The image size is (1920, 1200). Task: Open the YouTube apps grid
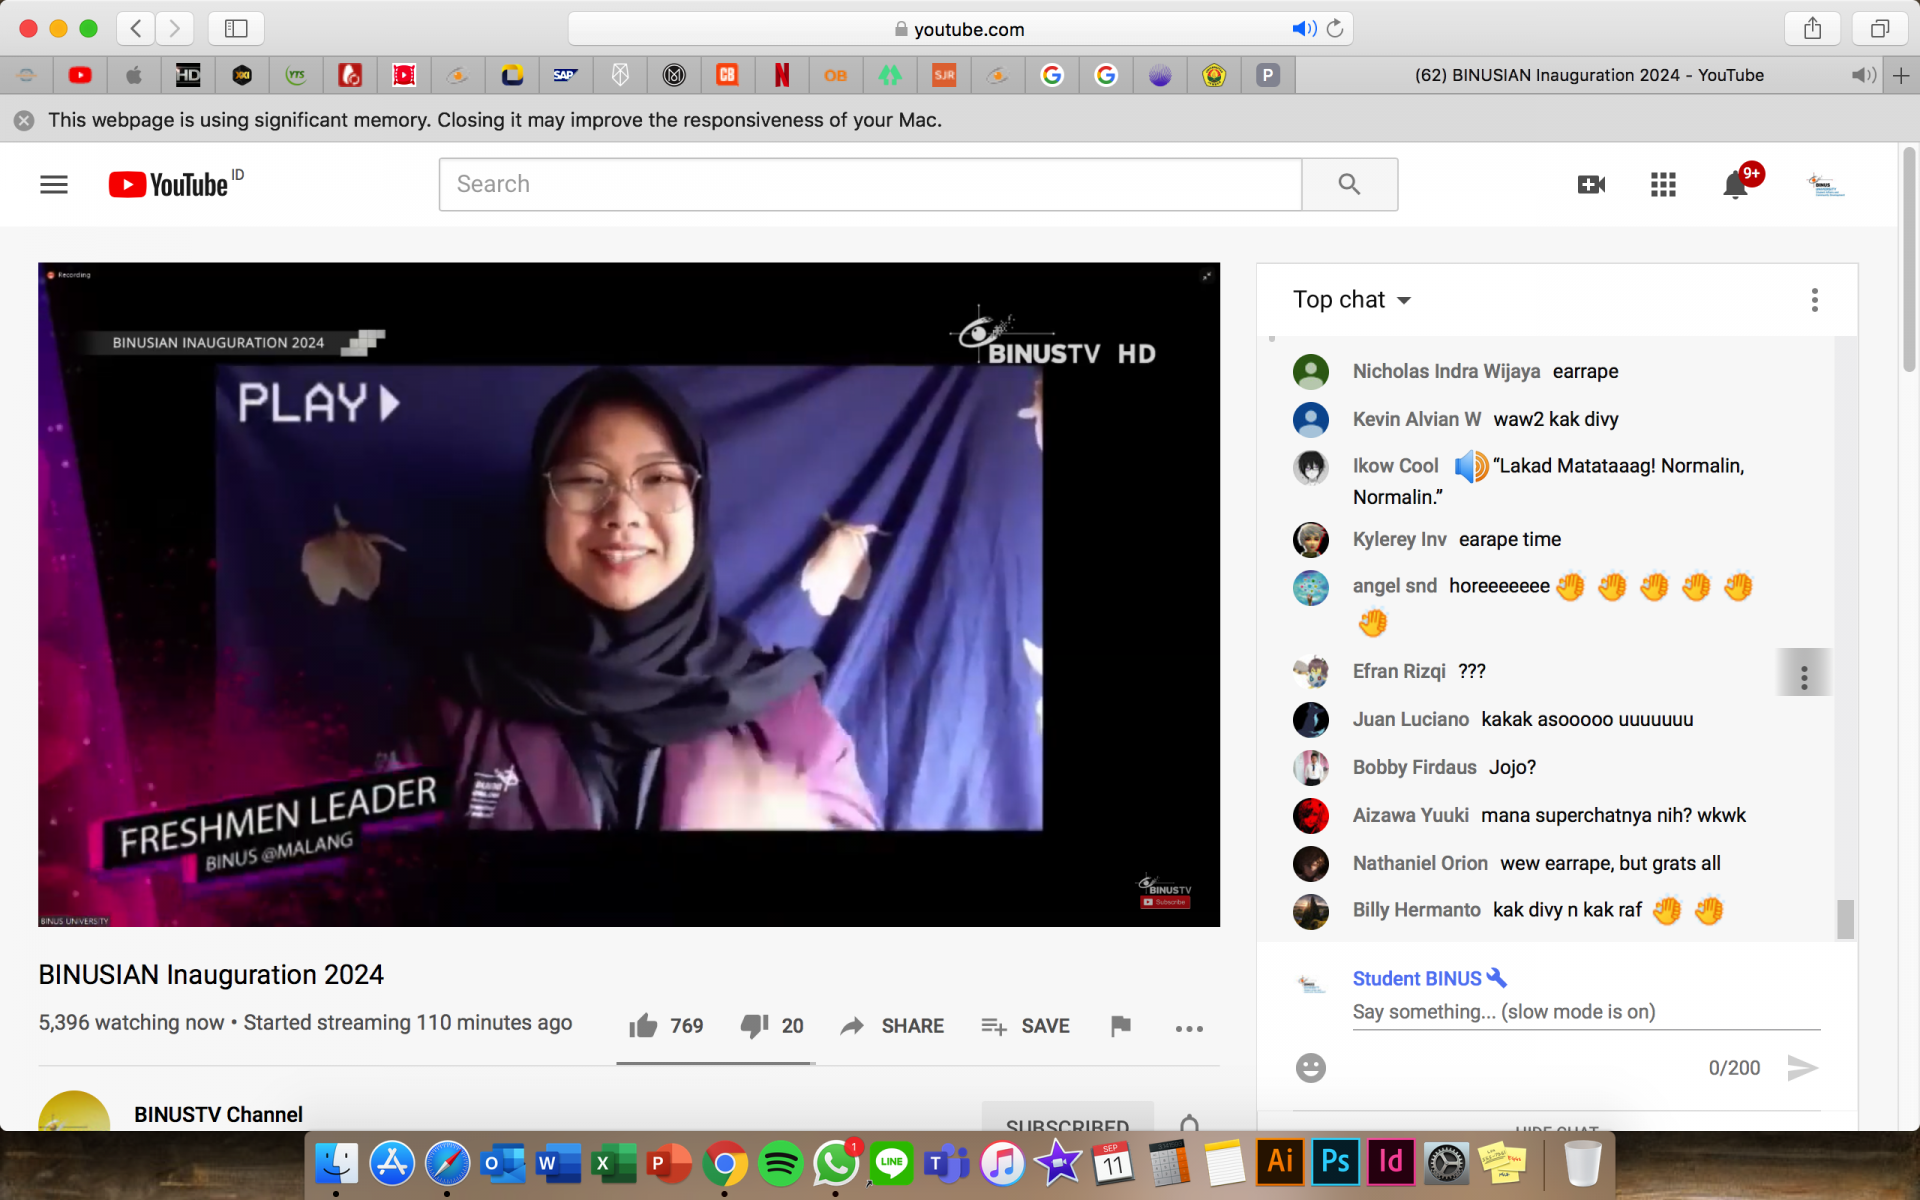[1663, 184]
